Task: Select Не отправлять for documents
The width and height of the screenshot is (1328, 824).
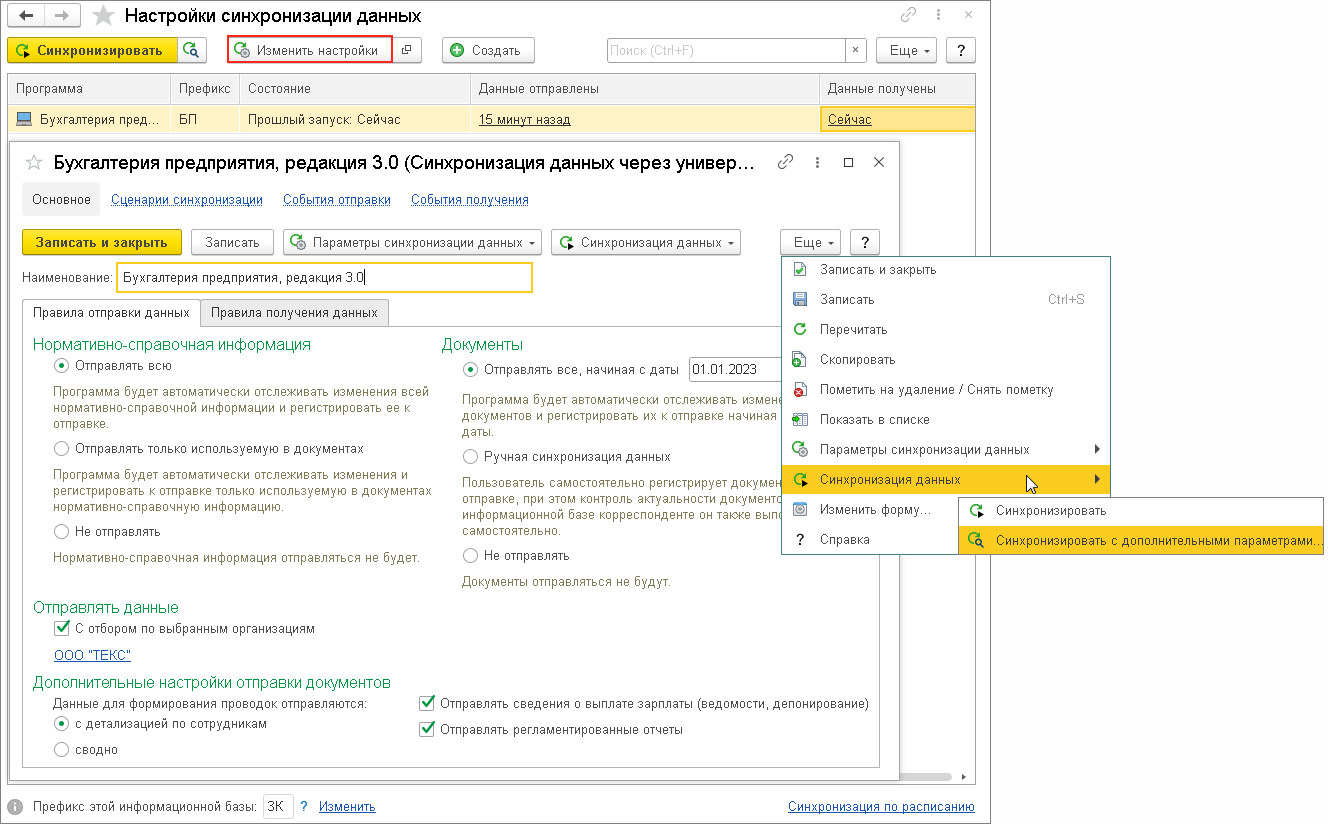Action: pyautogui.click(x=471, y=555)
